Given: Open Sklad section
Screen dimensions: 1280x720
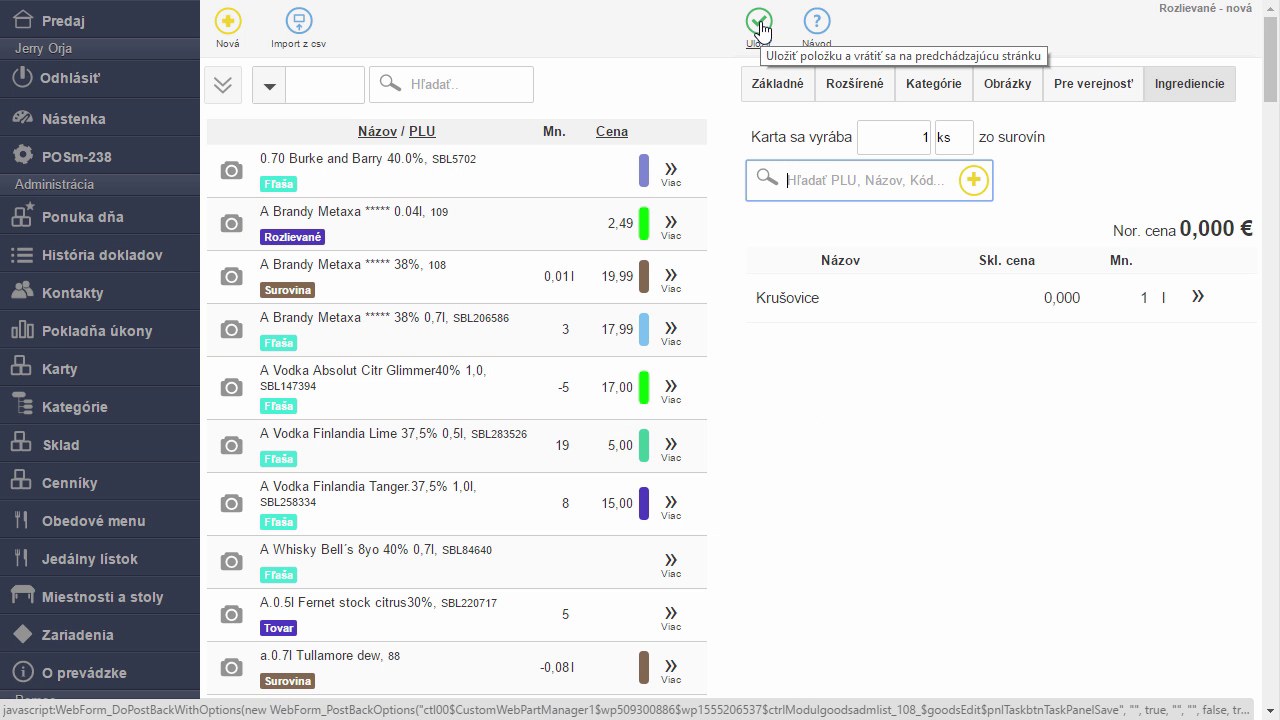Looking at the screenshot, I should [x=100, y=444].
